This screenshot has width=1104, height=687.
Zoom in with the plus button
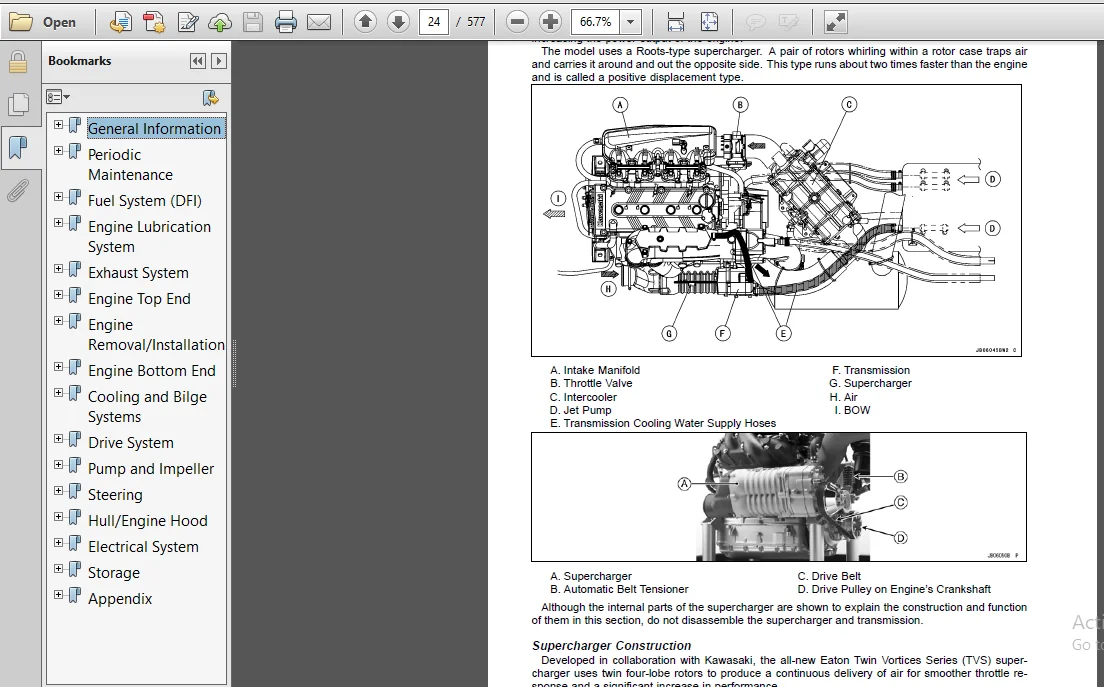point(550,22)
